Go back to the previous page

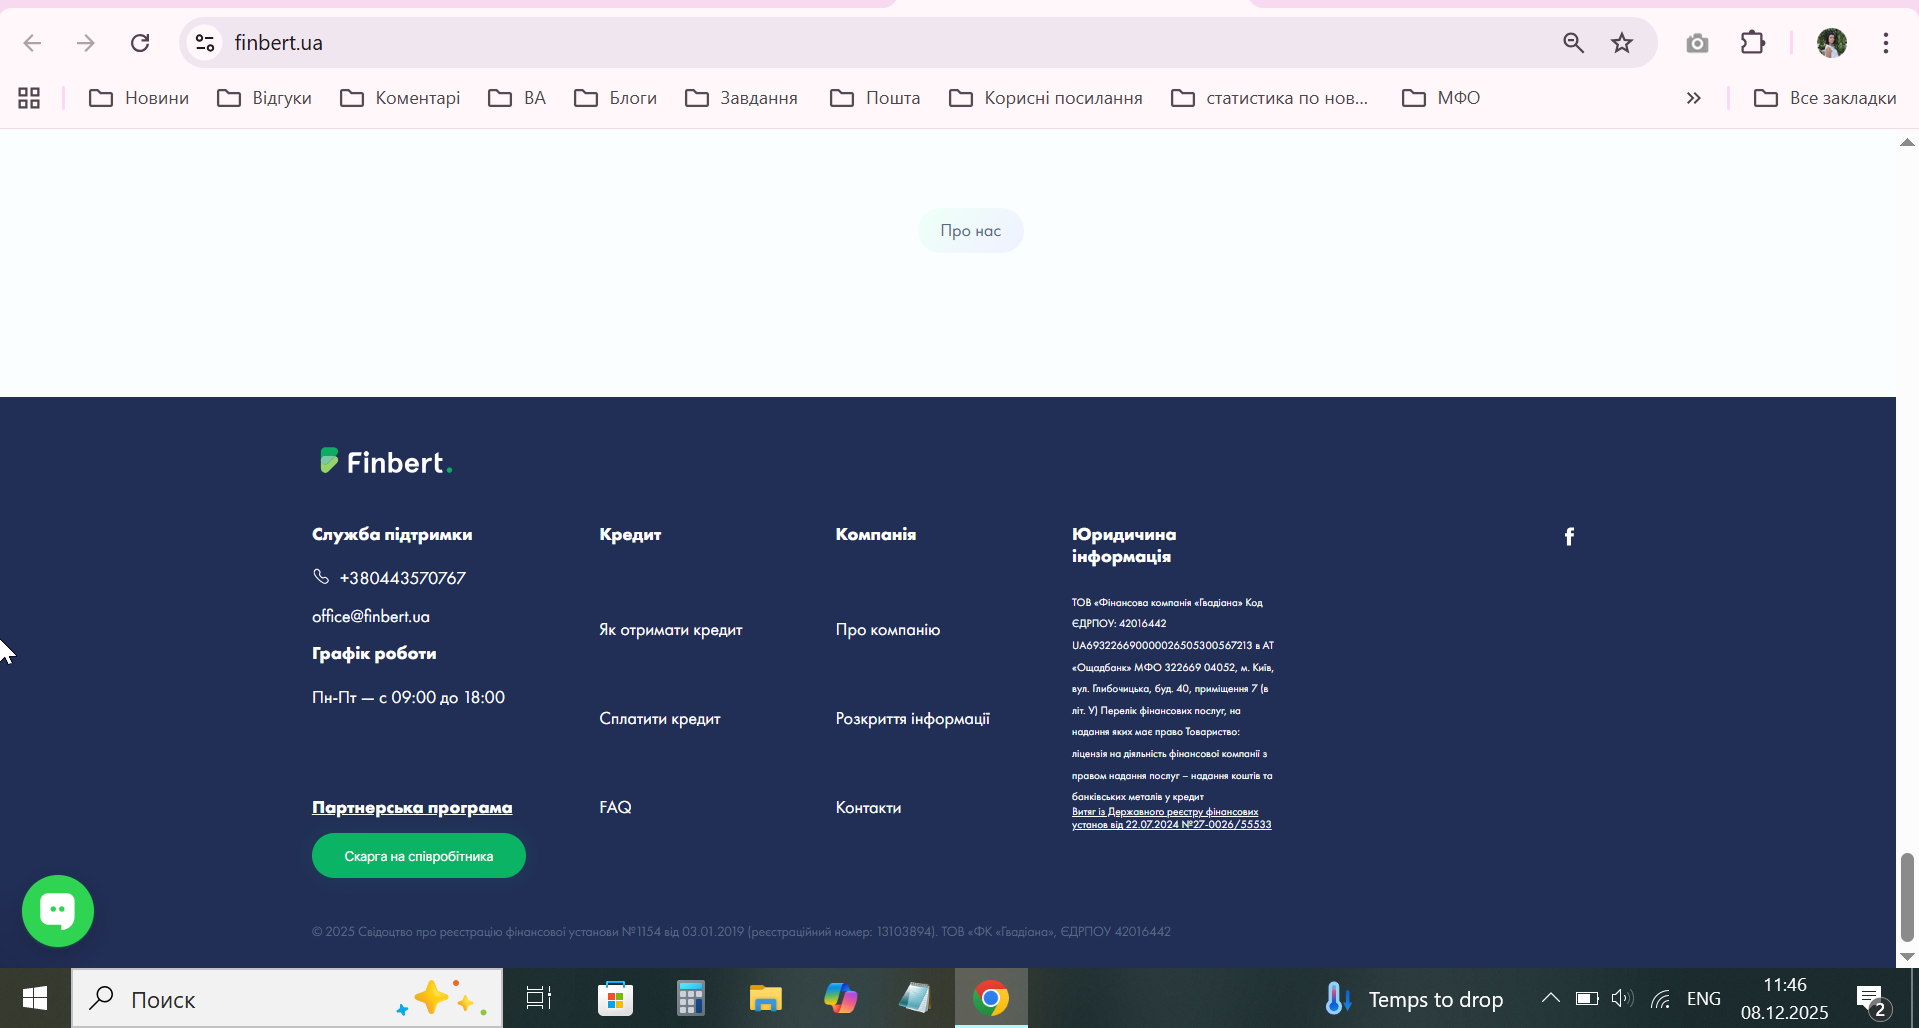coord(32,43)
